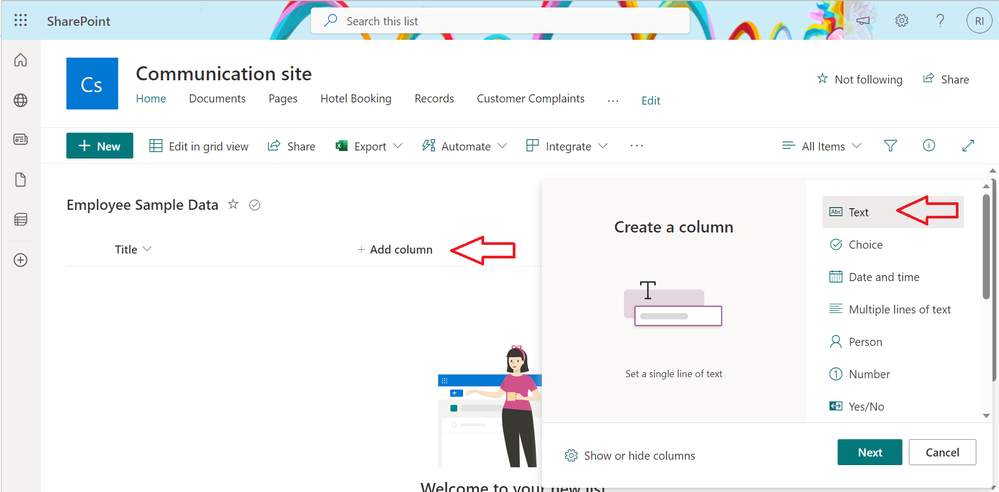Viewport: 999px width, 492px height.
Task: Open My files page icon in sidebar
Action: click(20, 180)
